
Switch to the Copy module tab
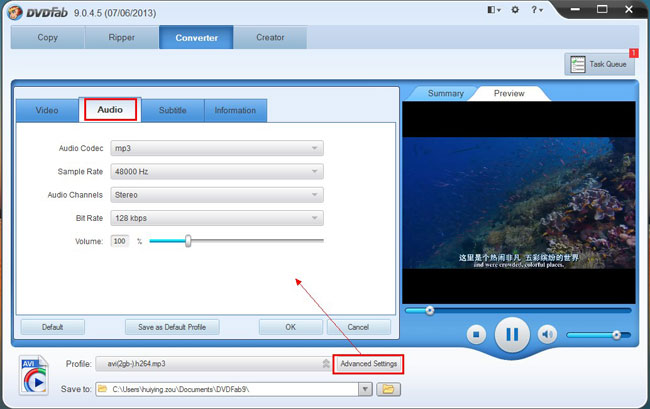tap(48, 37)
